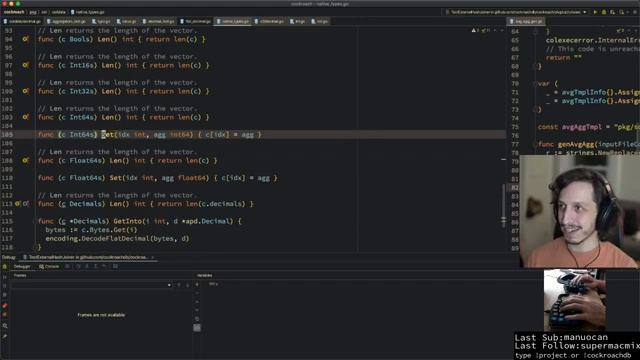Screen dimensions: 640x360
Task: Collapse the GetInto function fold marker at line 115
Action: pyautogui.click(x=34, y=221)
